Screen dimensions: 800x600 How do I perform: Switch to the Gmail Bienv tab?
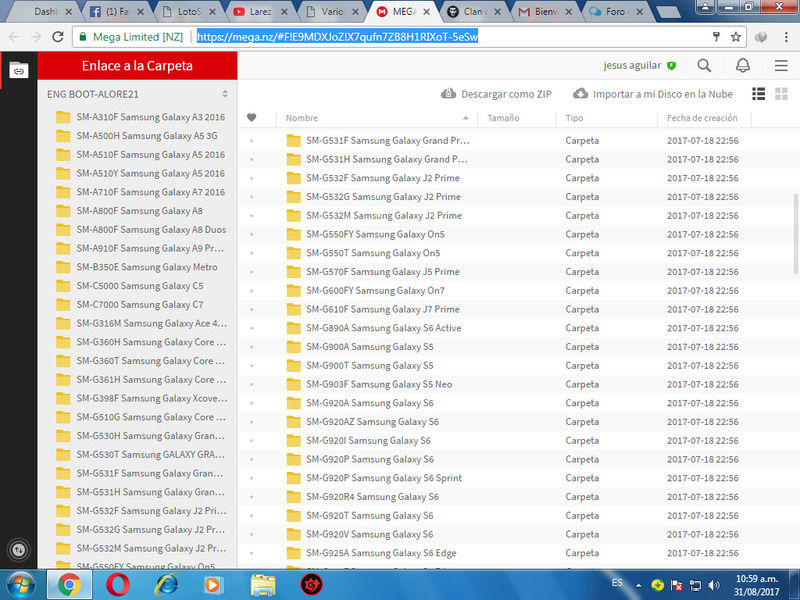545,11
